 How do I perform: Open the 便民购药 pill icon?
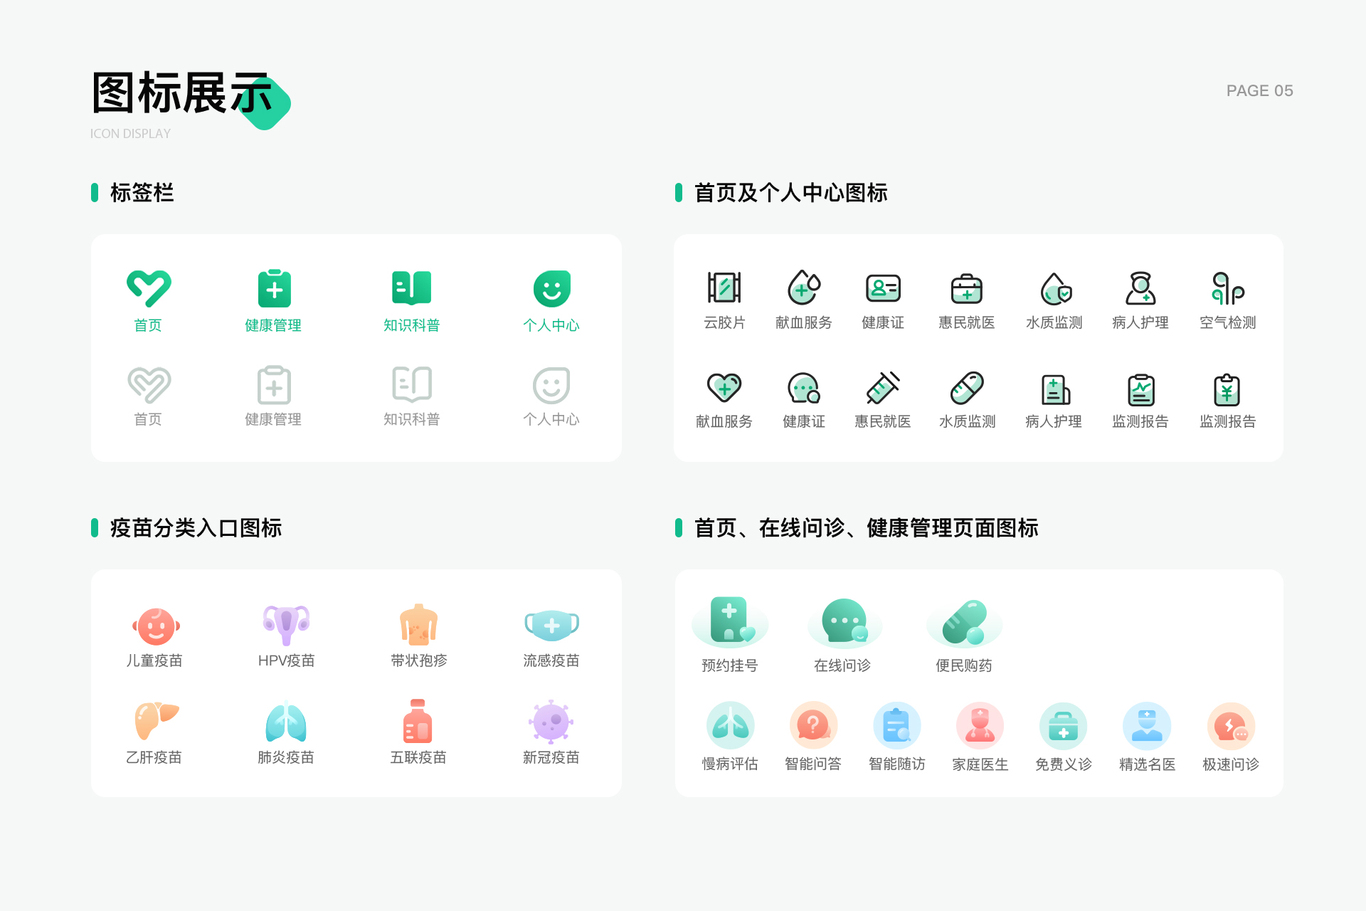click(x=964, y=622)
